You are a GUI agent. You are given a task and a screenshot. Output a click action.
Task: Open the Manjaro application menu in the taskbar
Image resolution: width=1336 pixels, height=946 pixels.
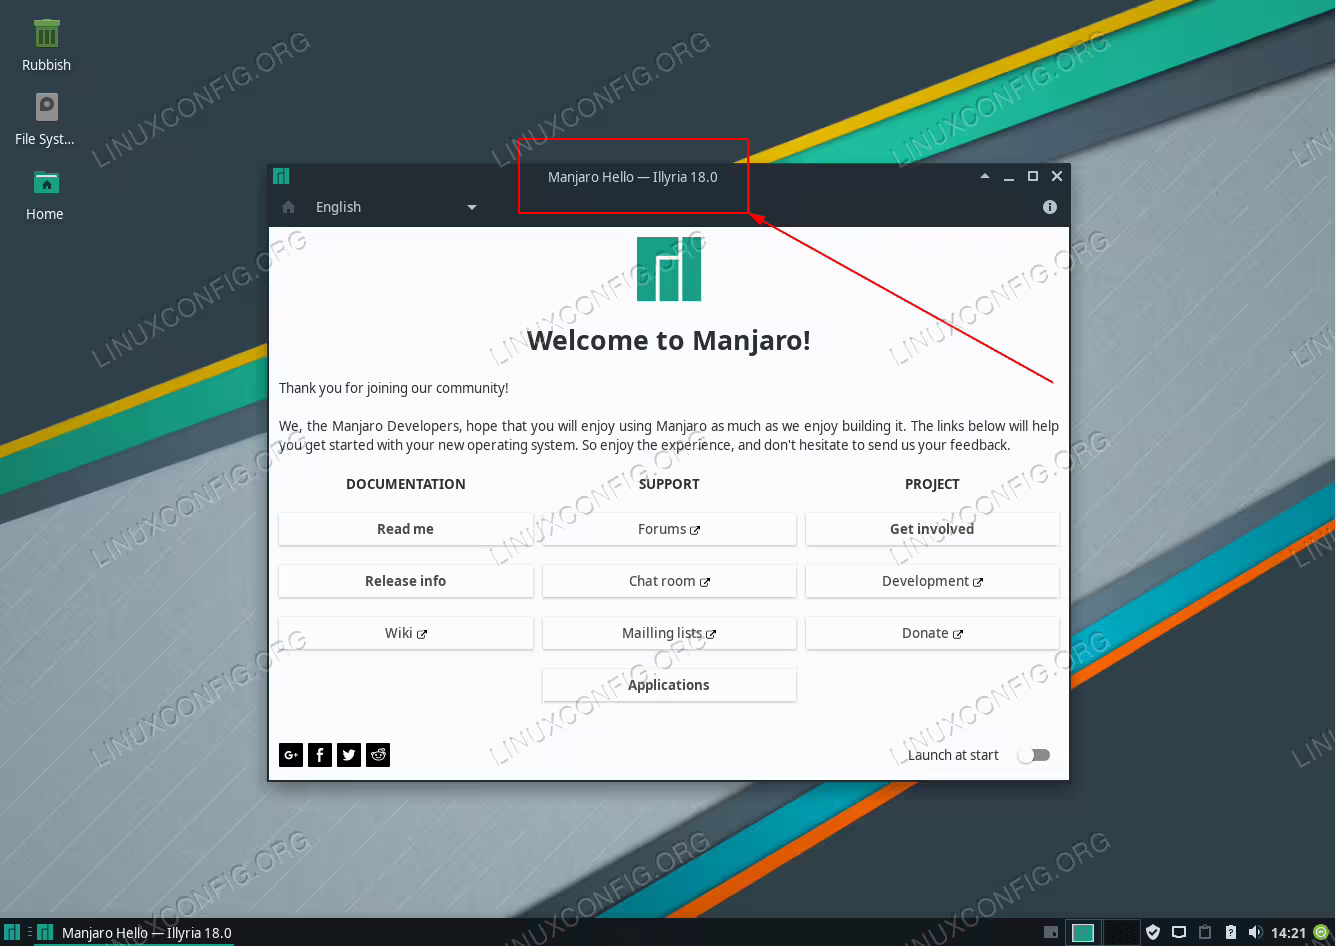[12, 932]
